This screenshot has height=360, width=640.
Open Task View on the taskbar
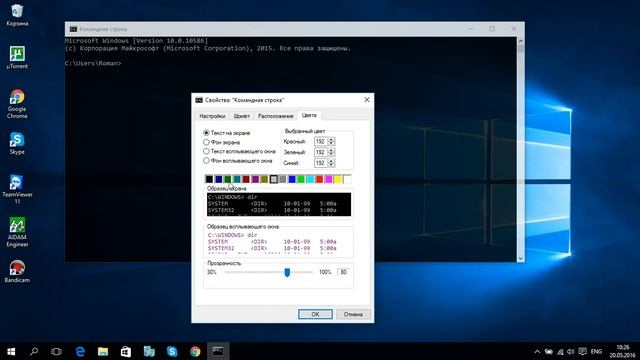click(56, 351)
